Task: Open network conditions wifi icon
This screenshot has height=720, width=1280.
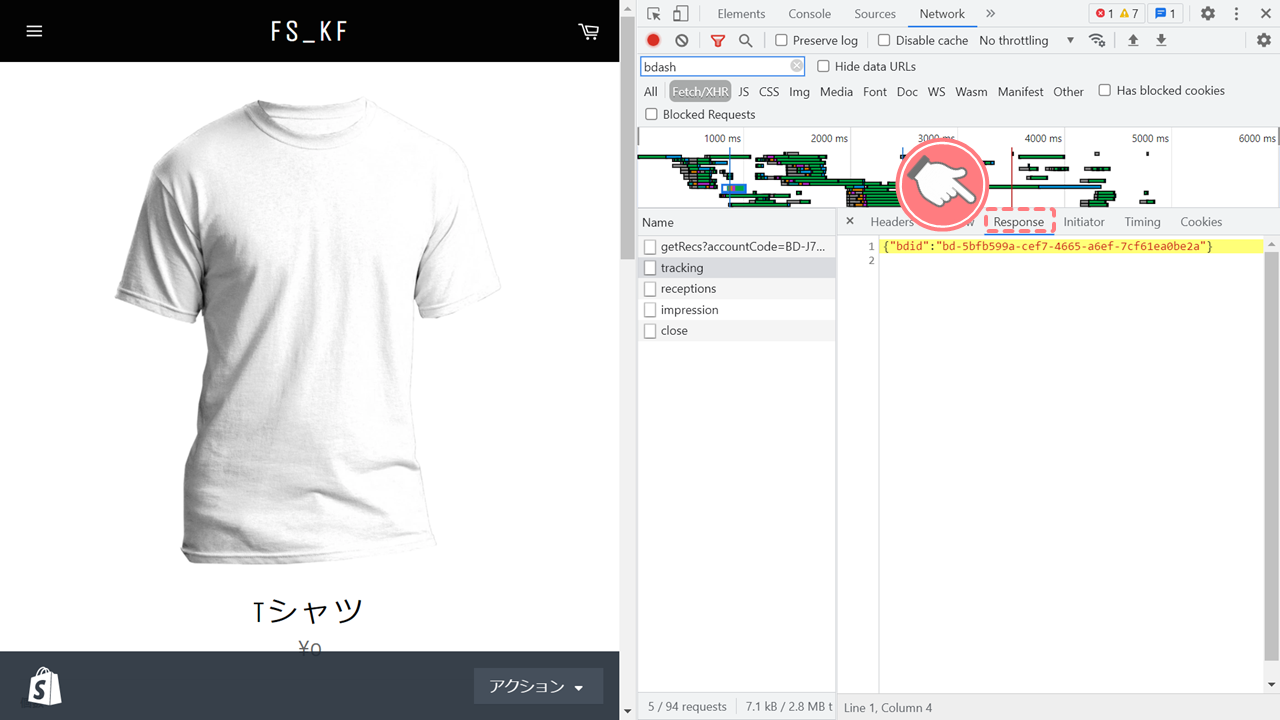Action: [x=1097, y=40]
